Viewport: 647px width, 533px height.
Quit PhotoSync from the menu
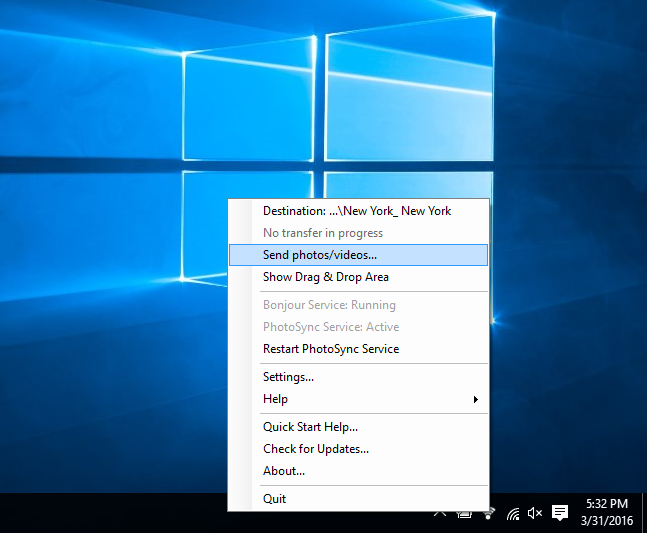click(x=358, y=499)
